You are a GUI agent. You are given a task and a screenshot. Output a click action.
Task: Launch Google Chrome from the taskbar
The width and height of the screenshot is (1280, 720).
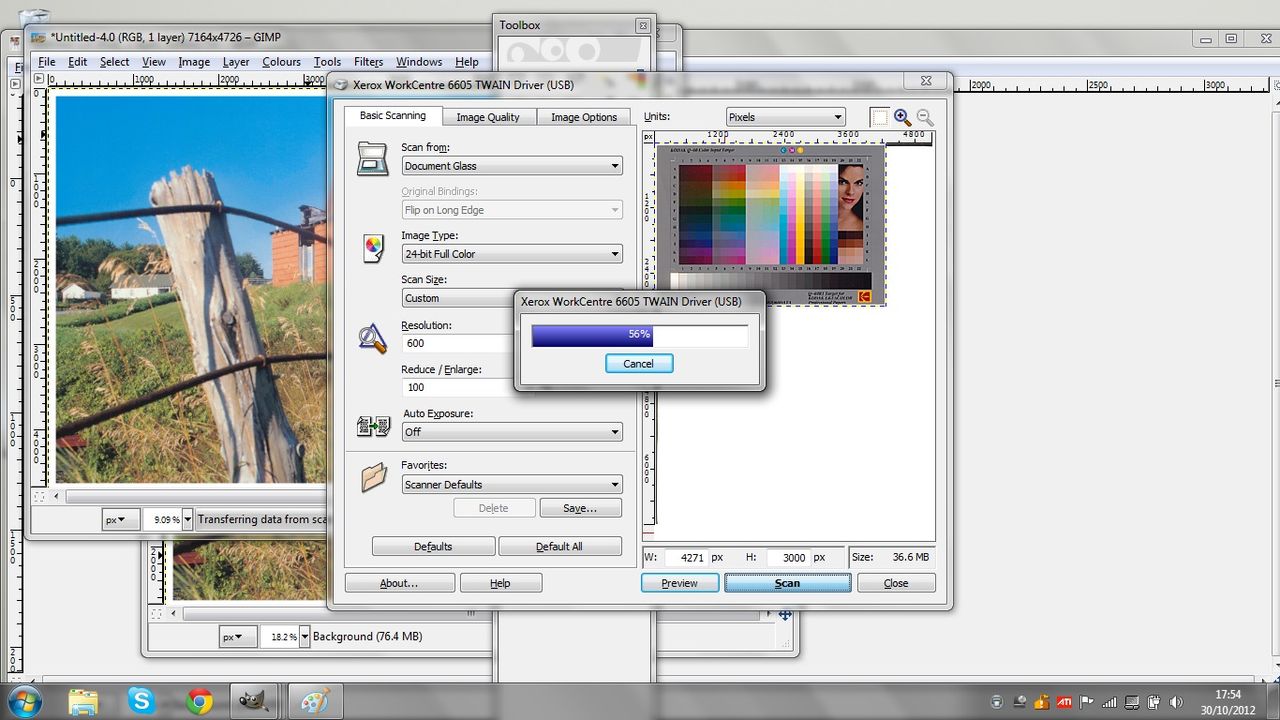(199, 701)
